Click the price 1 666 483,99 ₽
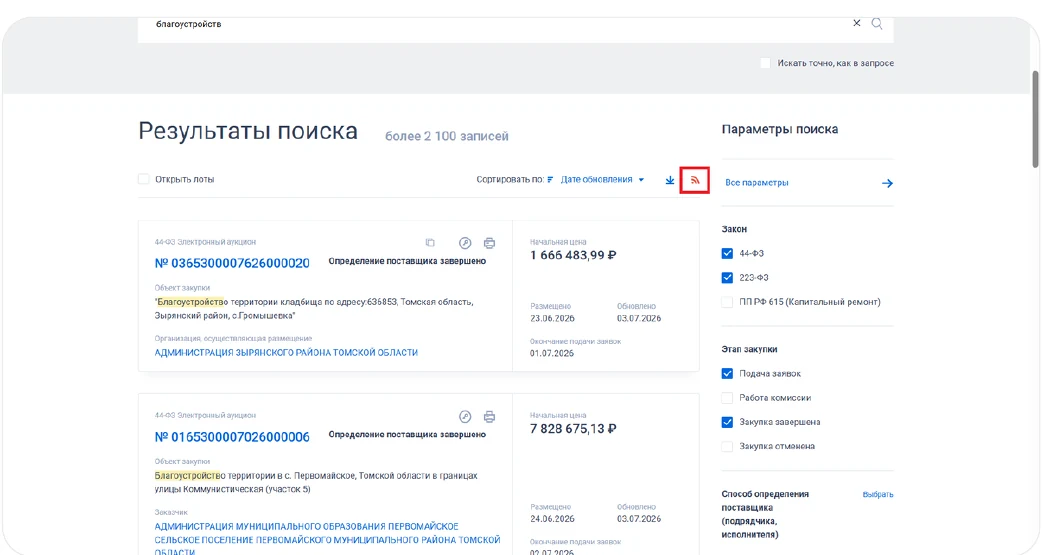Viewport: 1045px width, 555px height. point(573,255)
